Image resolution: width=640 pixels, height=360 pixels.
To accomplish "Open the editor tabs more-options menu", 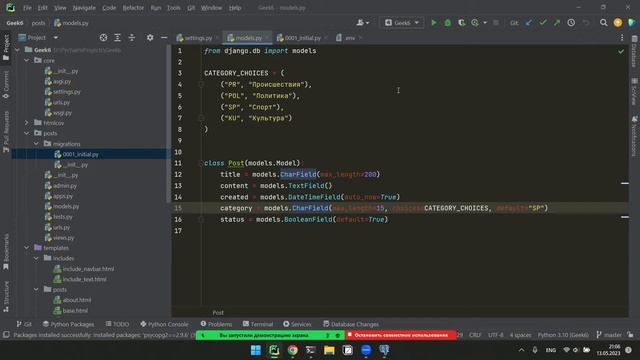I will [622, 38].
